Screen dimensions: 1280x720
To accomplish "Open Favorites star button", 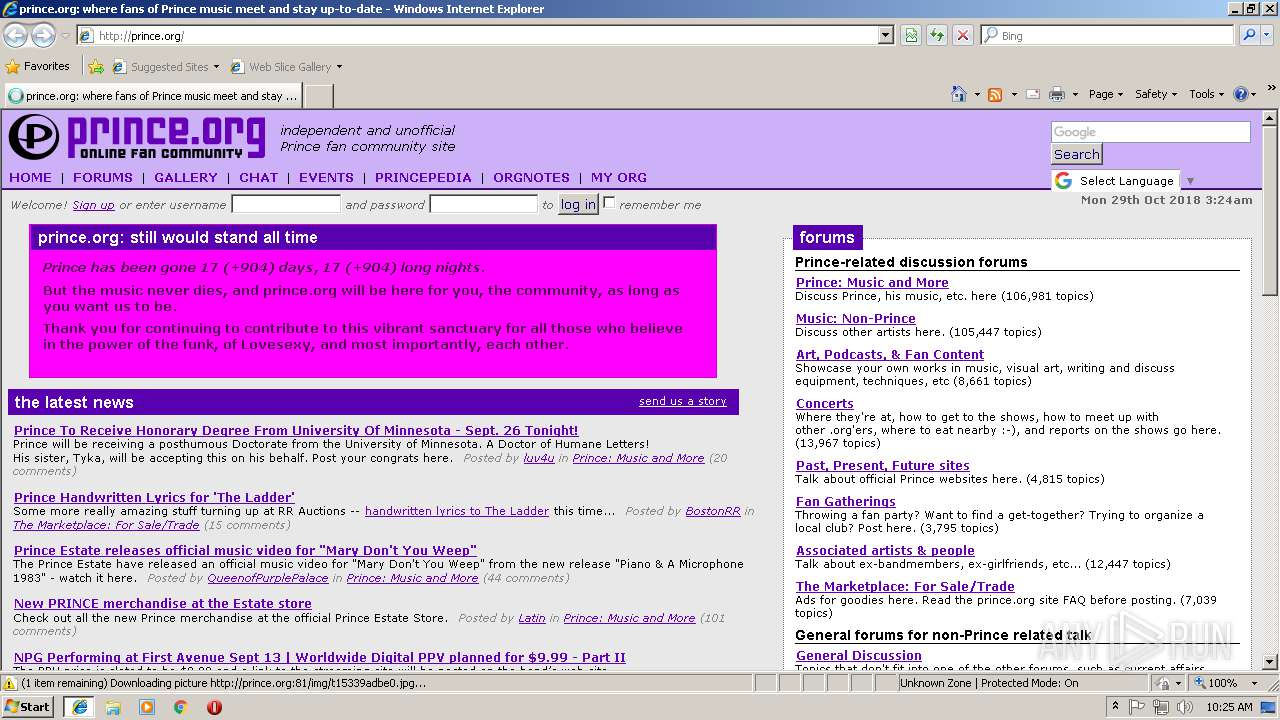I will click(38, 66).
